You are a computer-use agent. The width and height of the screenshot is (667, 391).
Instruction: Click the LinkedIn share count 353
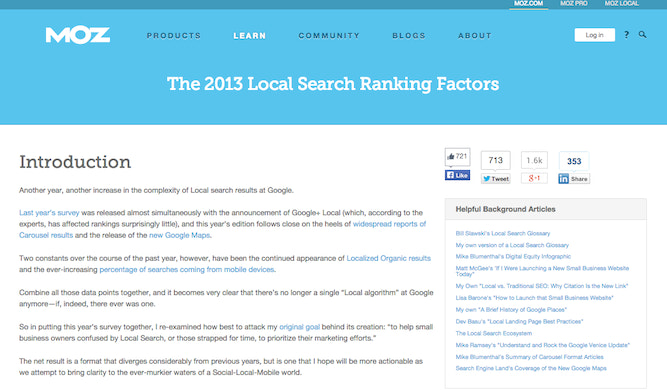(x=574, y=161)
